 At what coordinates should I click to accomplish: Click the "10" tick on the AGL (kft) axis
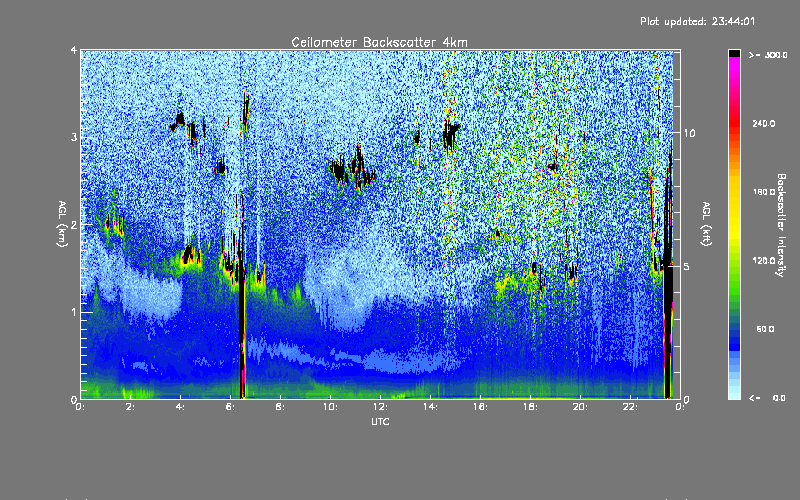click(x=689, y=133)
